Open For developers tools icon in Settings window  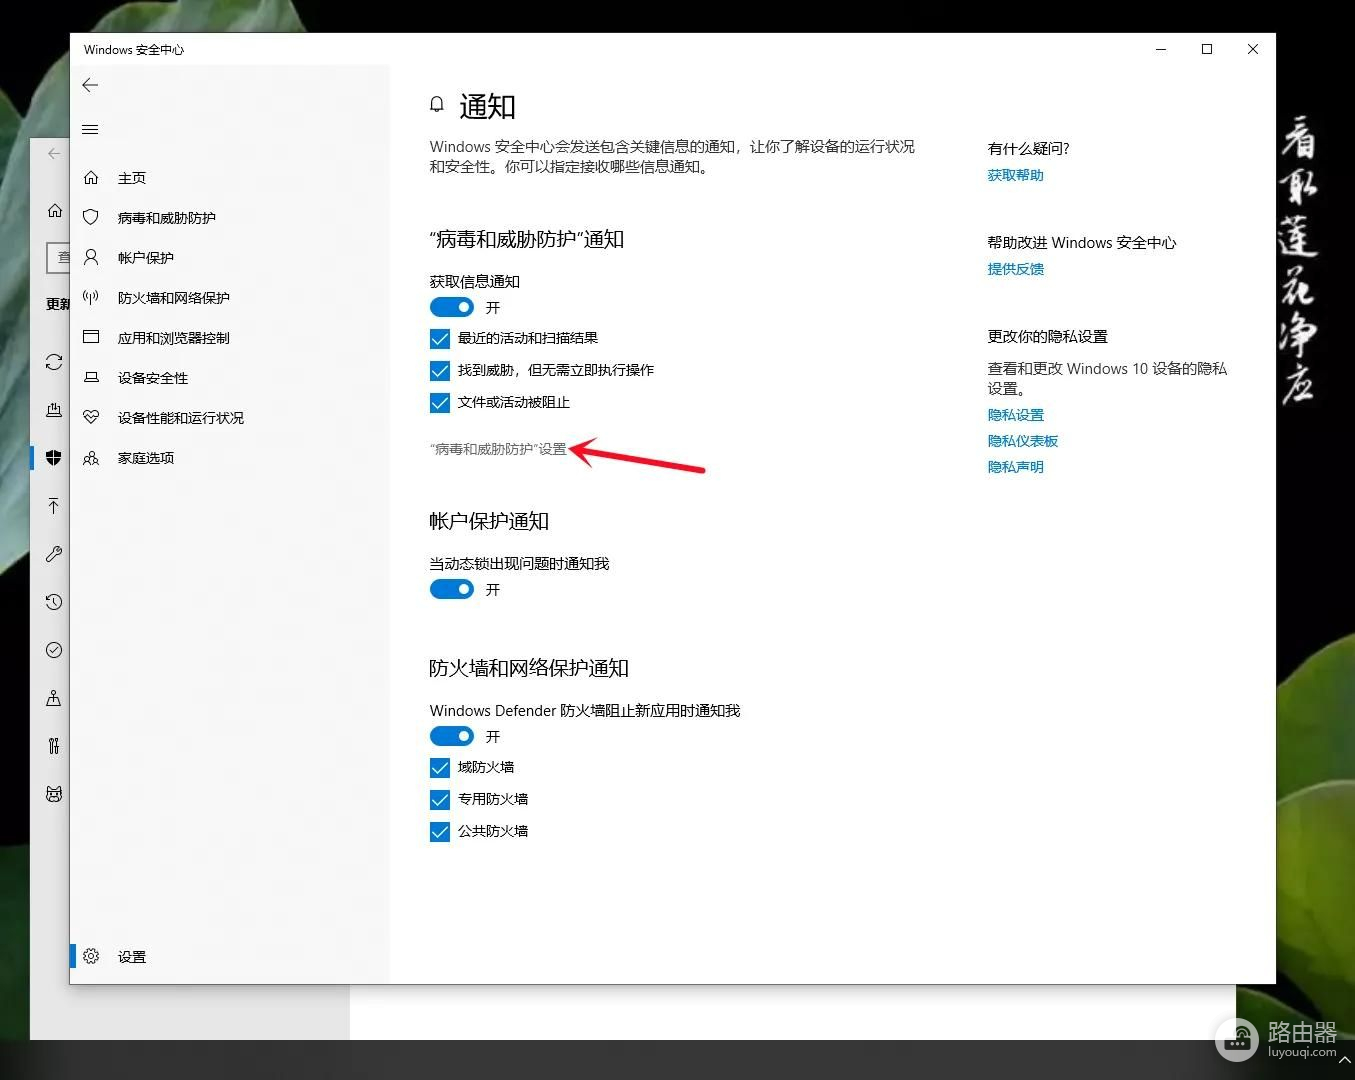54,746
